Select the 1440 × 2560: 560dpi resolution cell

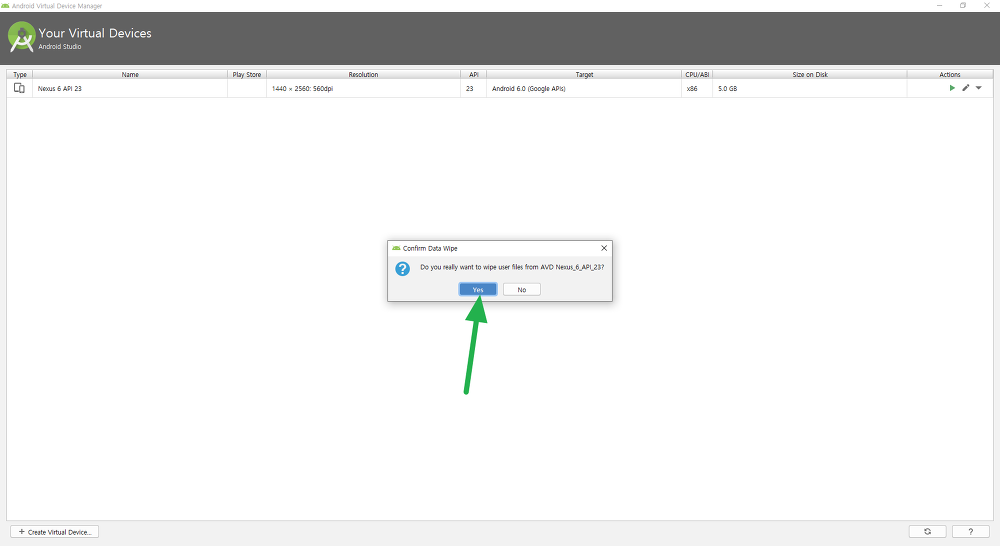[x=364, y=89]
